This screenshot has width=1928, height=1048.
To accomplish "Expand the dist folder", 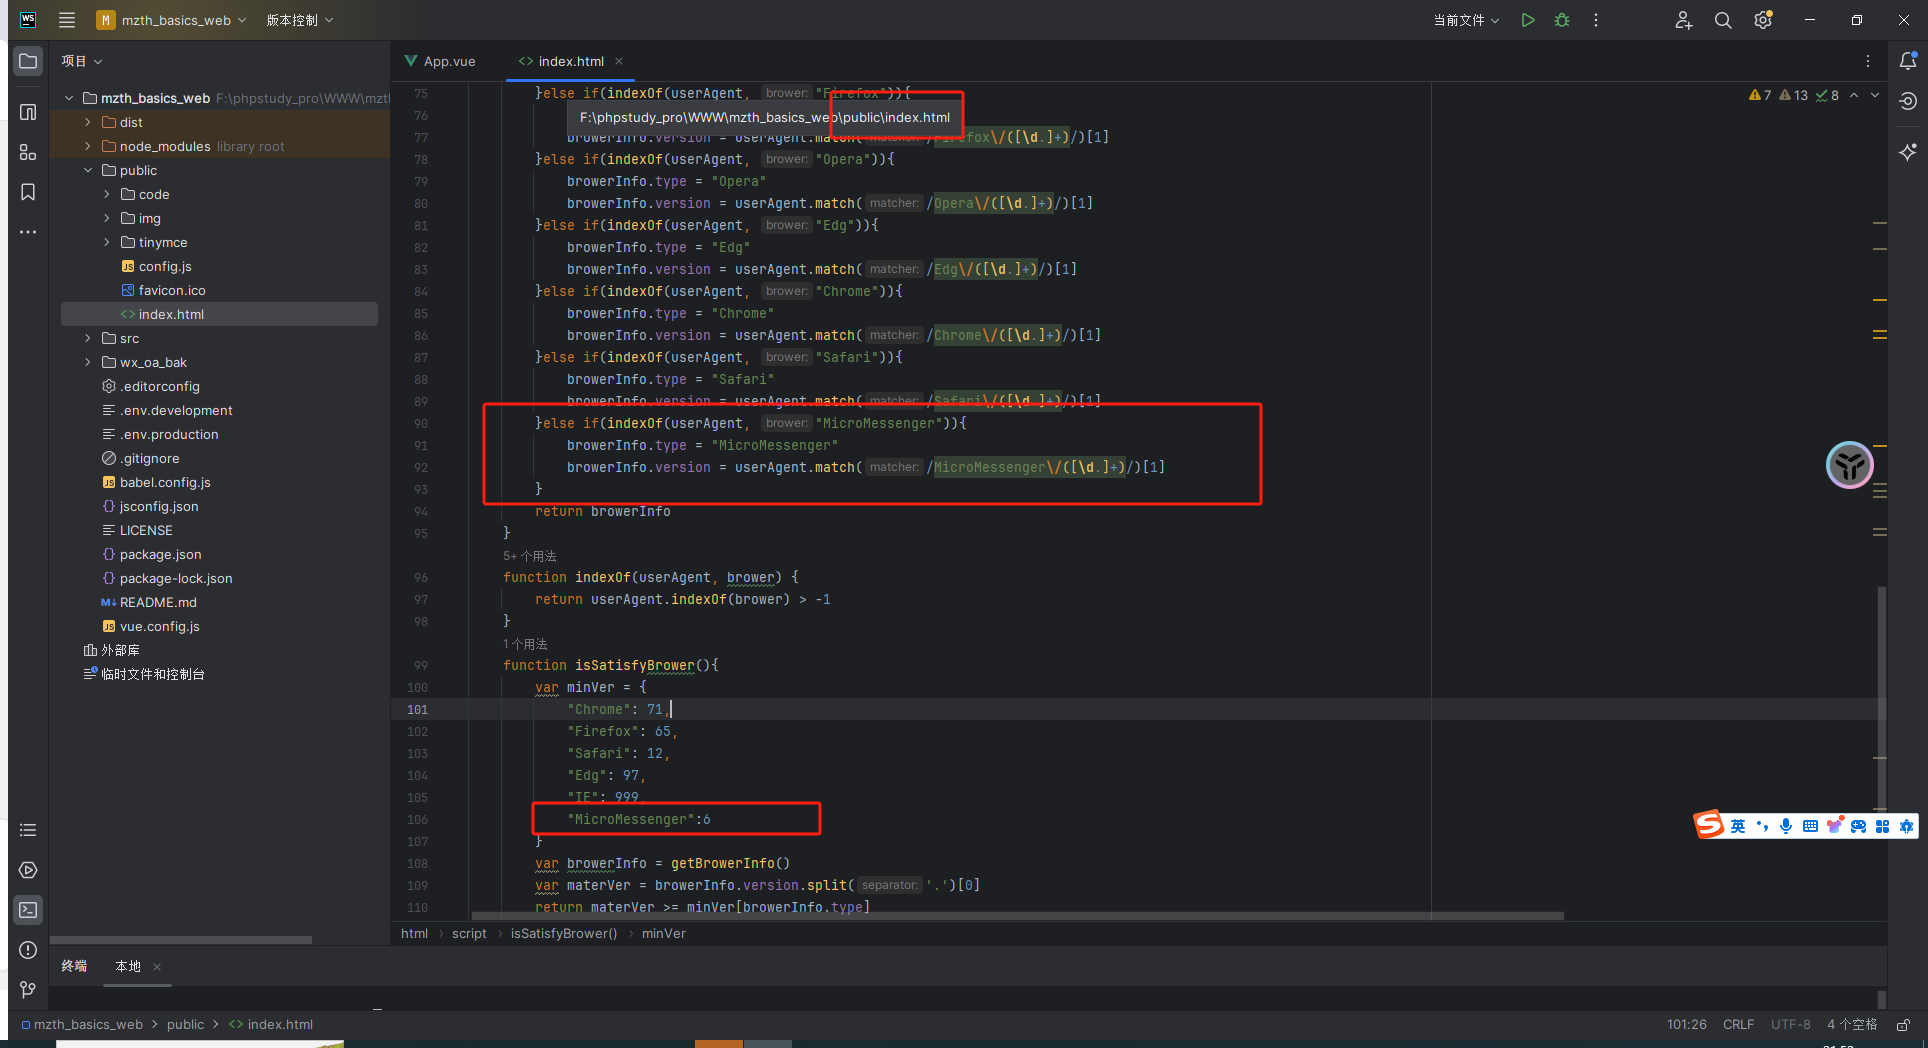I will pyautogui.click(x=88, y=122).
